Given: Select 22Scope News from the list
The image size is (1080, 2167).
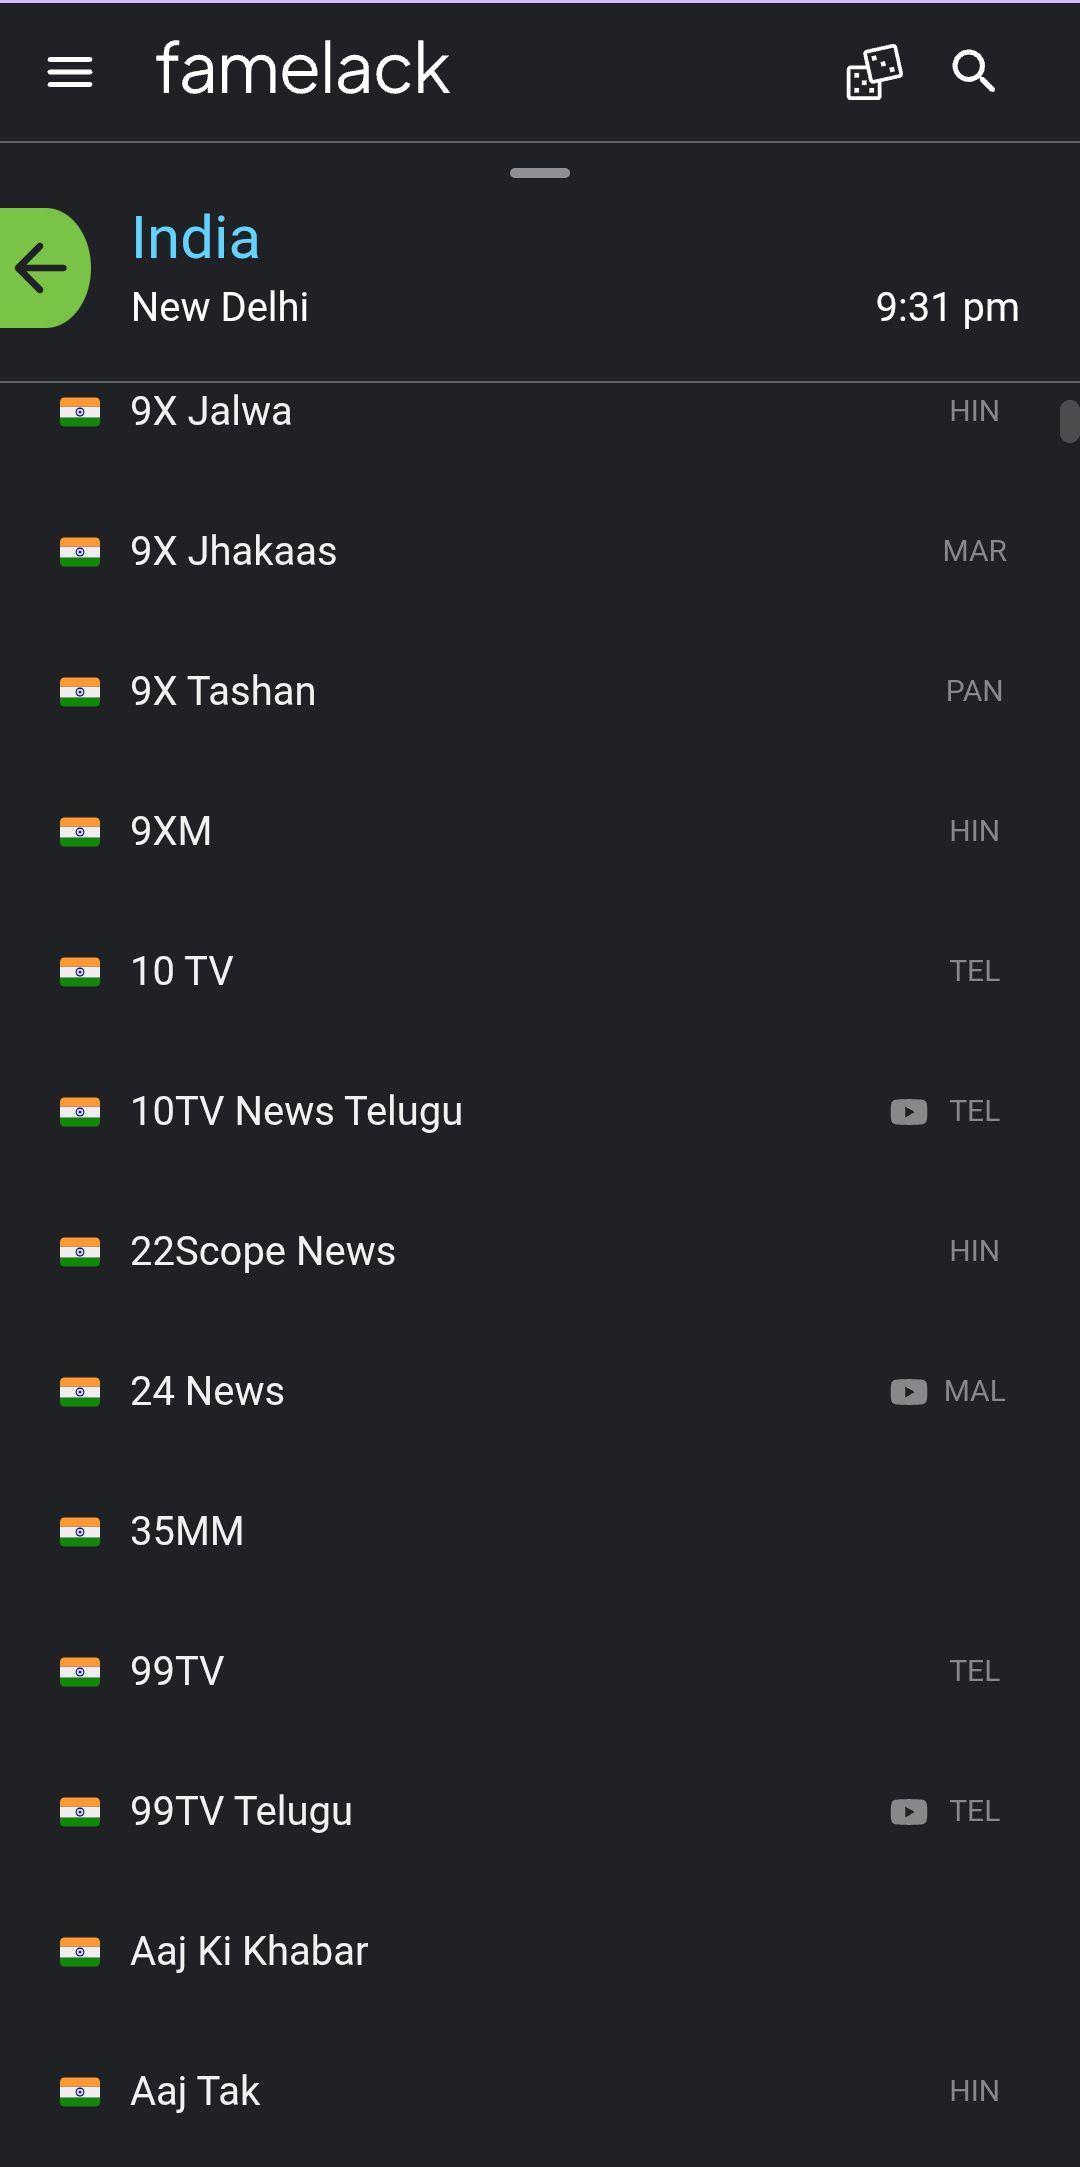Looking at the screenshot, I should pos(263,1252).
